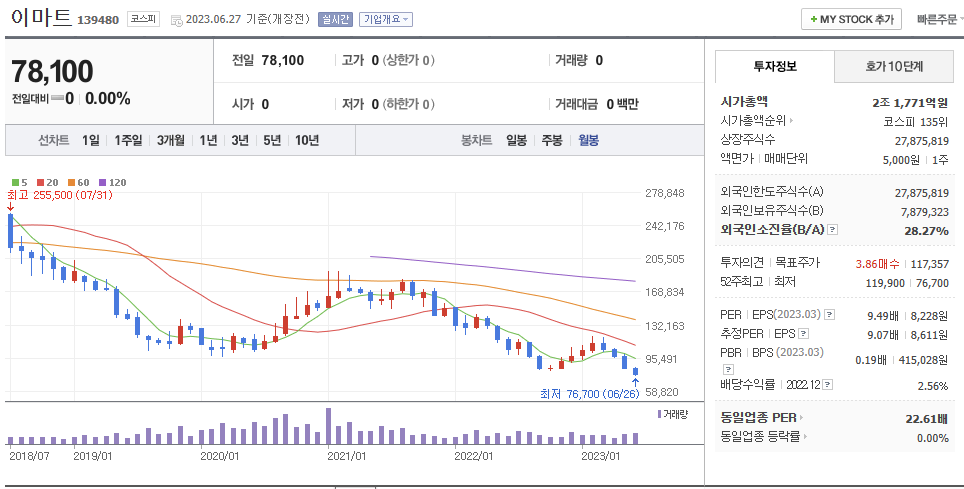The width and height of the screenshot is (964, 489).
Task: Select the 1주일 line chart period
Action: pos(128,140)
